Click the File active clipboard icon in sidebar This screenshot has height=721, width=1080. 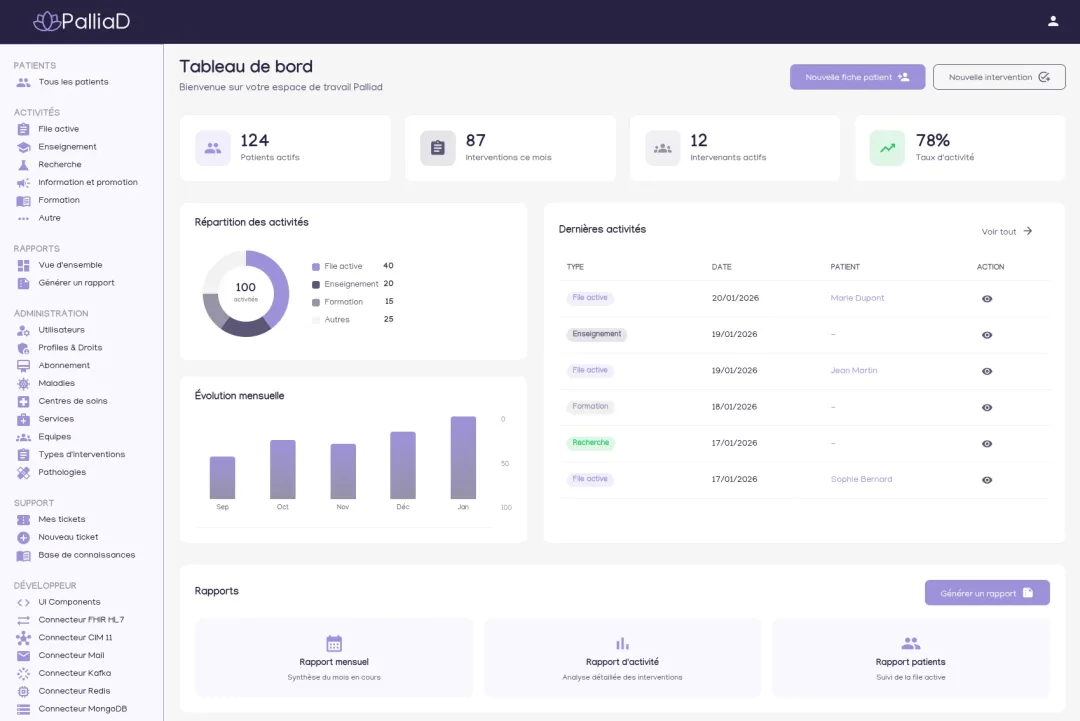[23, 129]
